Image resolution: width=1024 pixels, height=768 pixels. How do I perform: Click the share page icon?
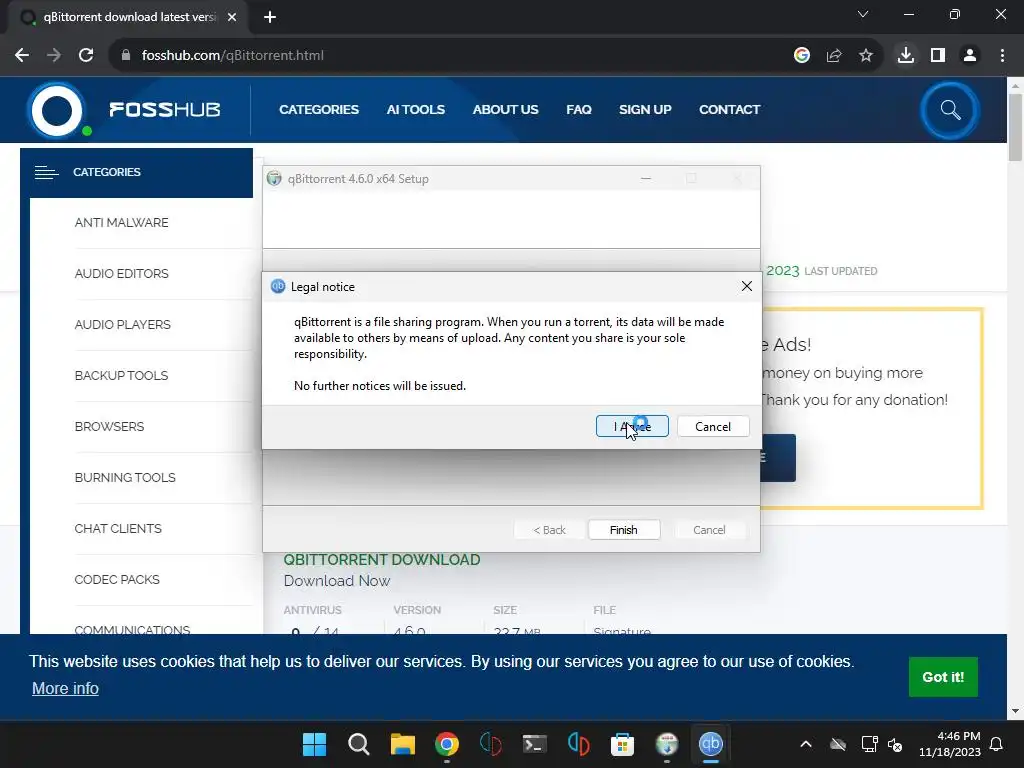[x=834, y=56]
